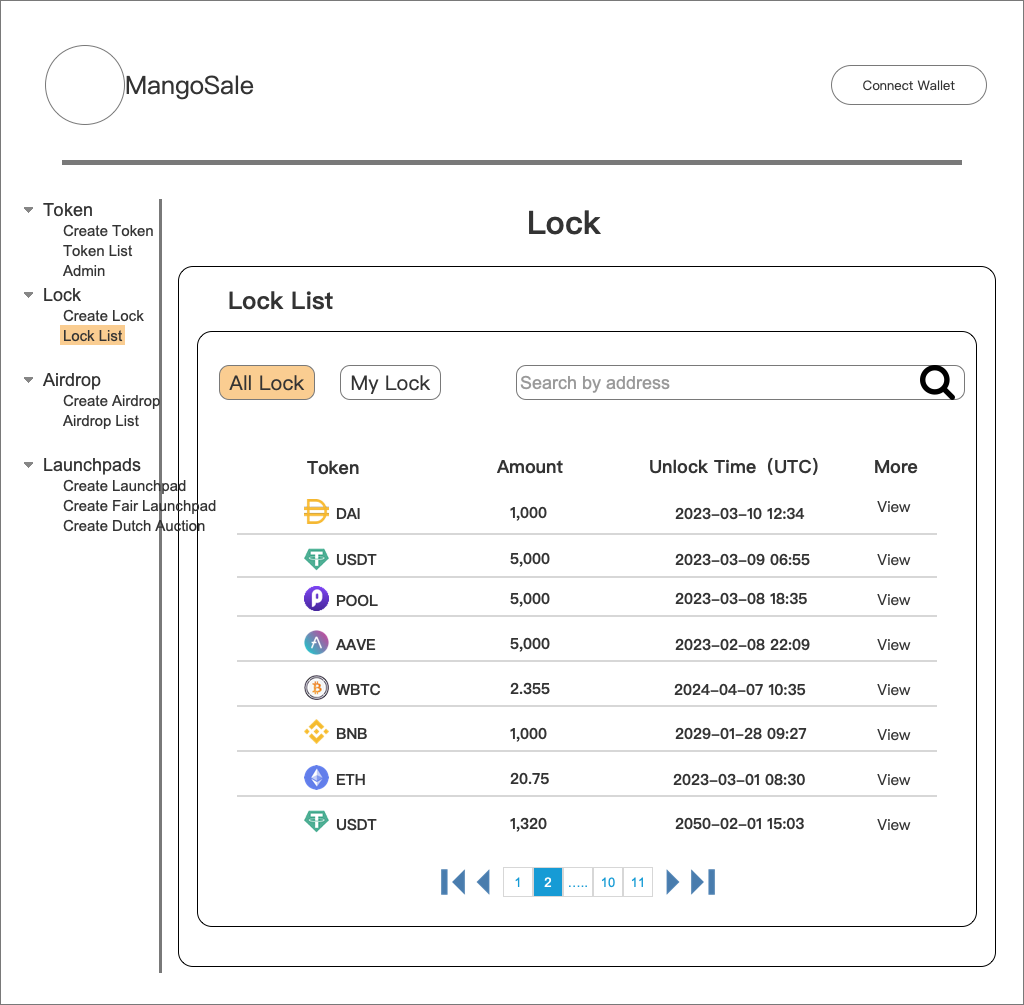
Task: Collapse the Token section triangle
Action: (x=28, y=210)
